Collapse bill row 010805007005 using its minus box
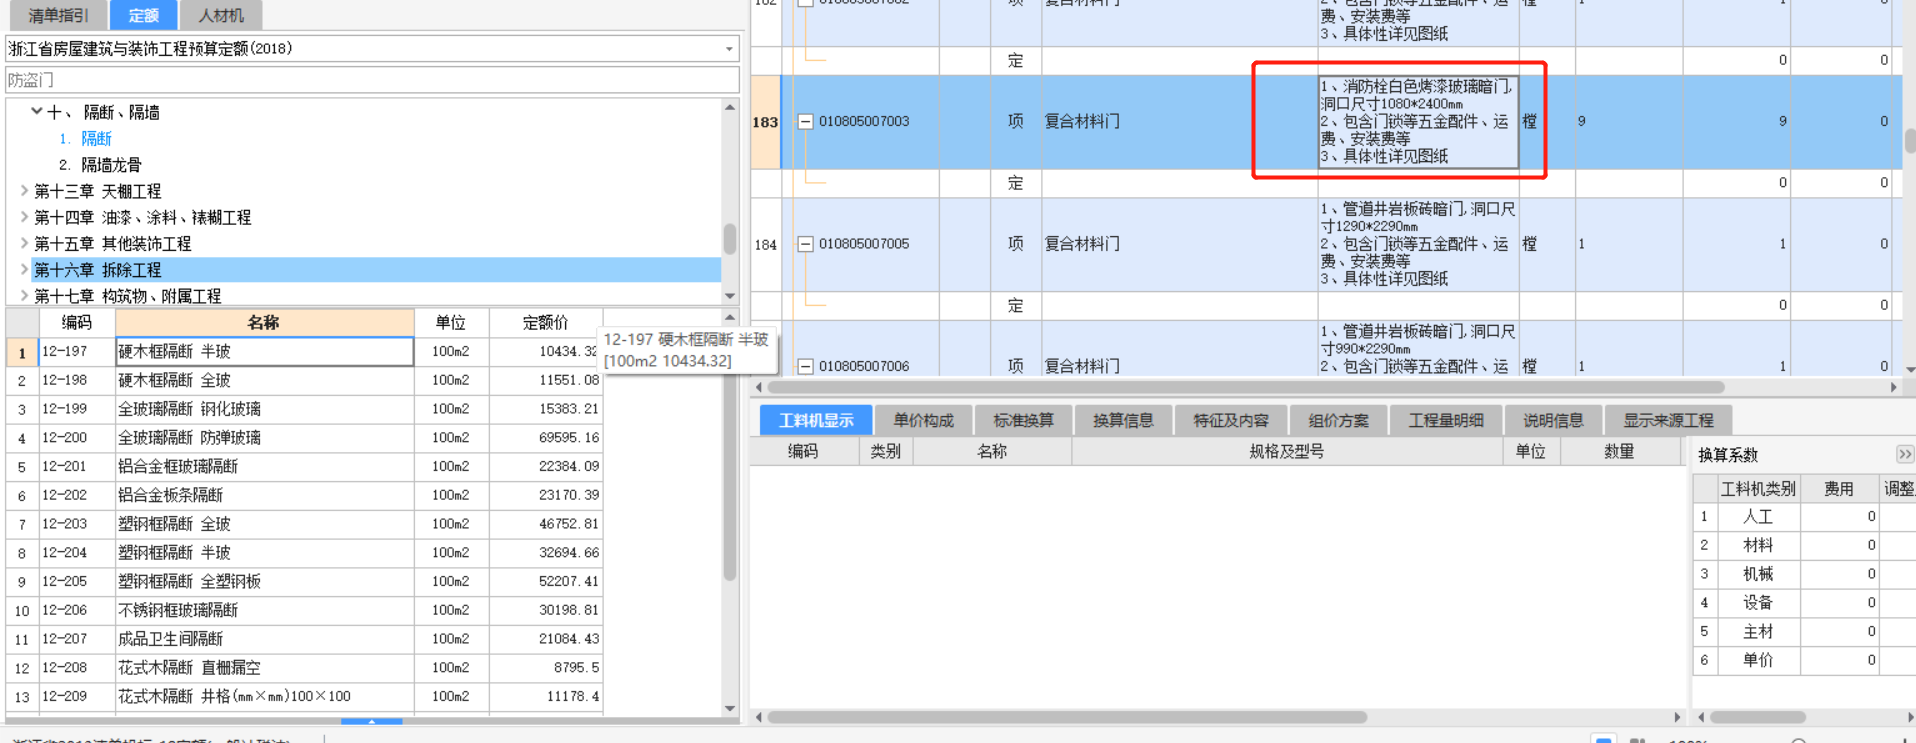The height and width of the screenshot is (743, 1916). coord(805,244)
